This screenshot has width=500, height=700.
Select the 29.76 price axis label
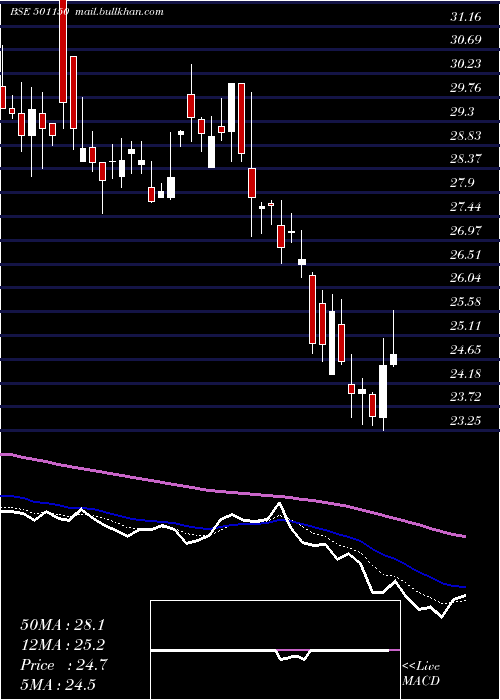466,88
